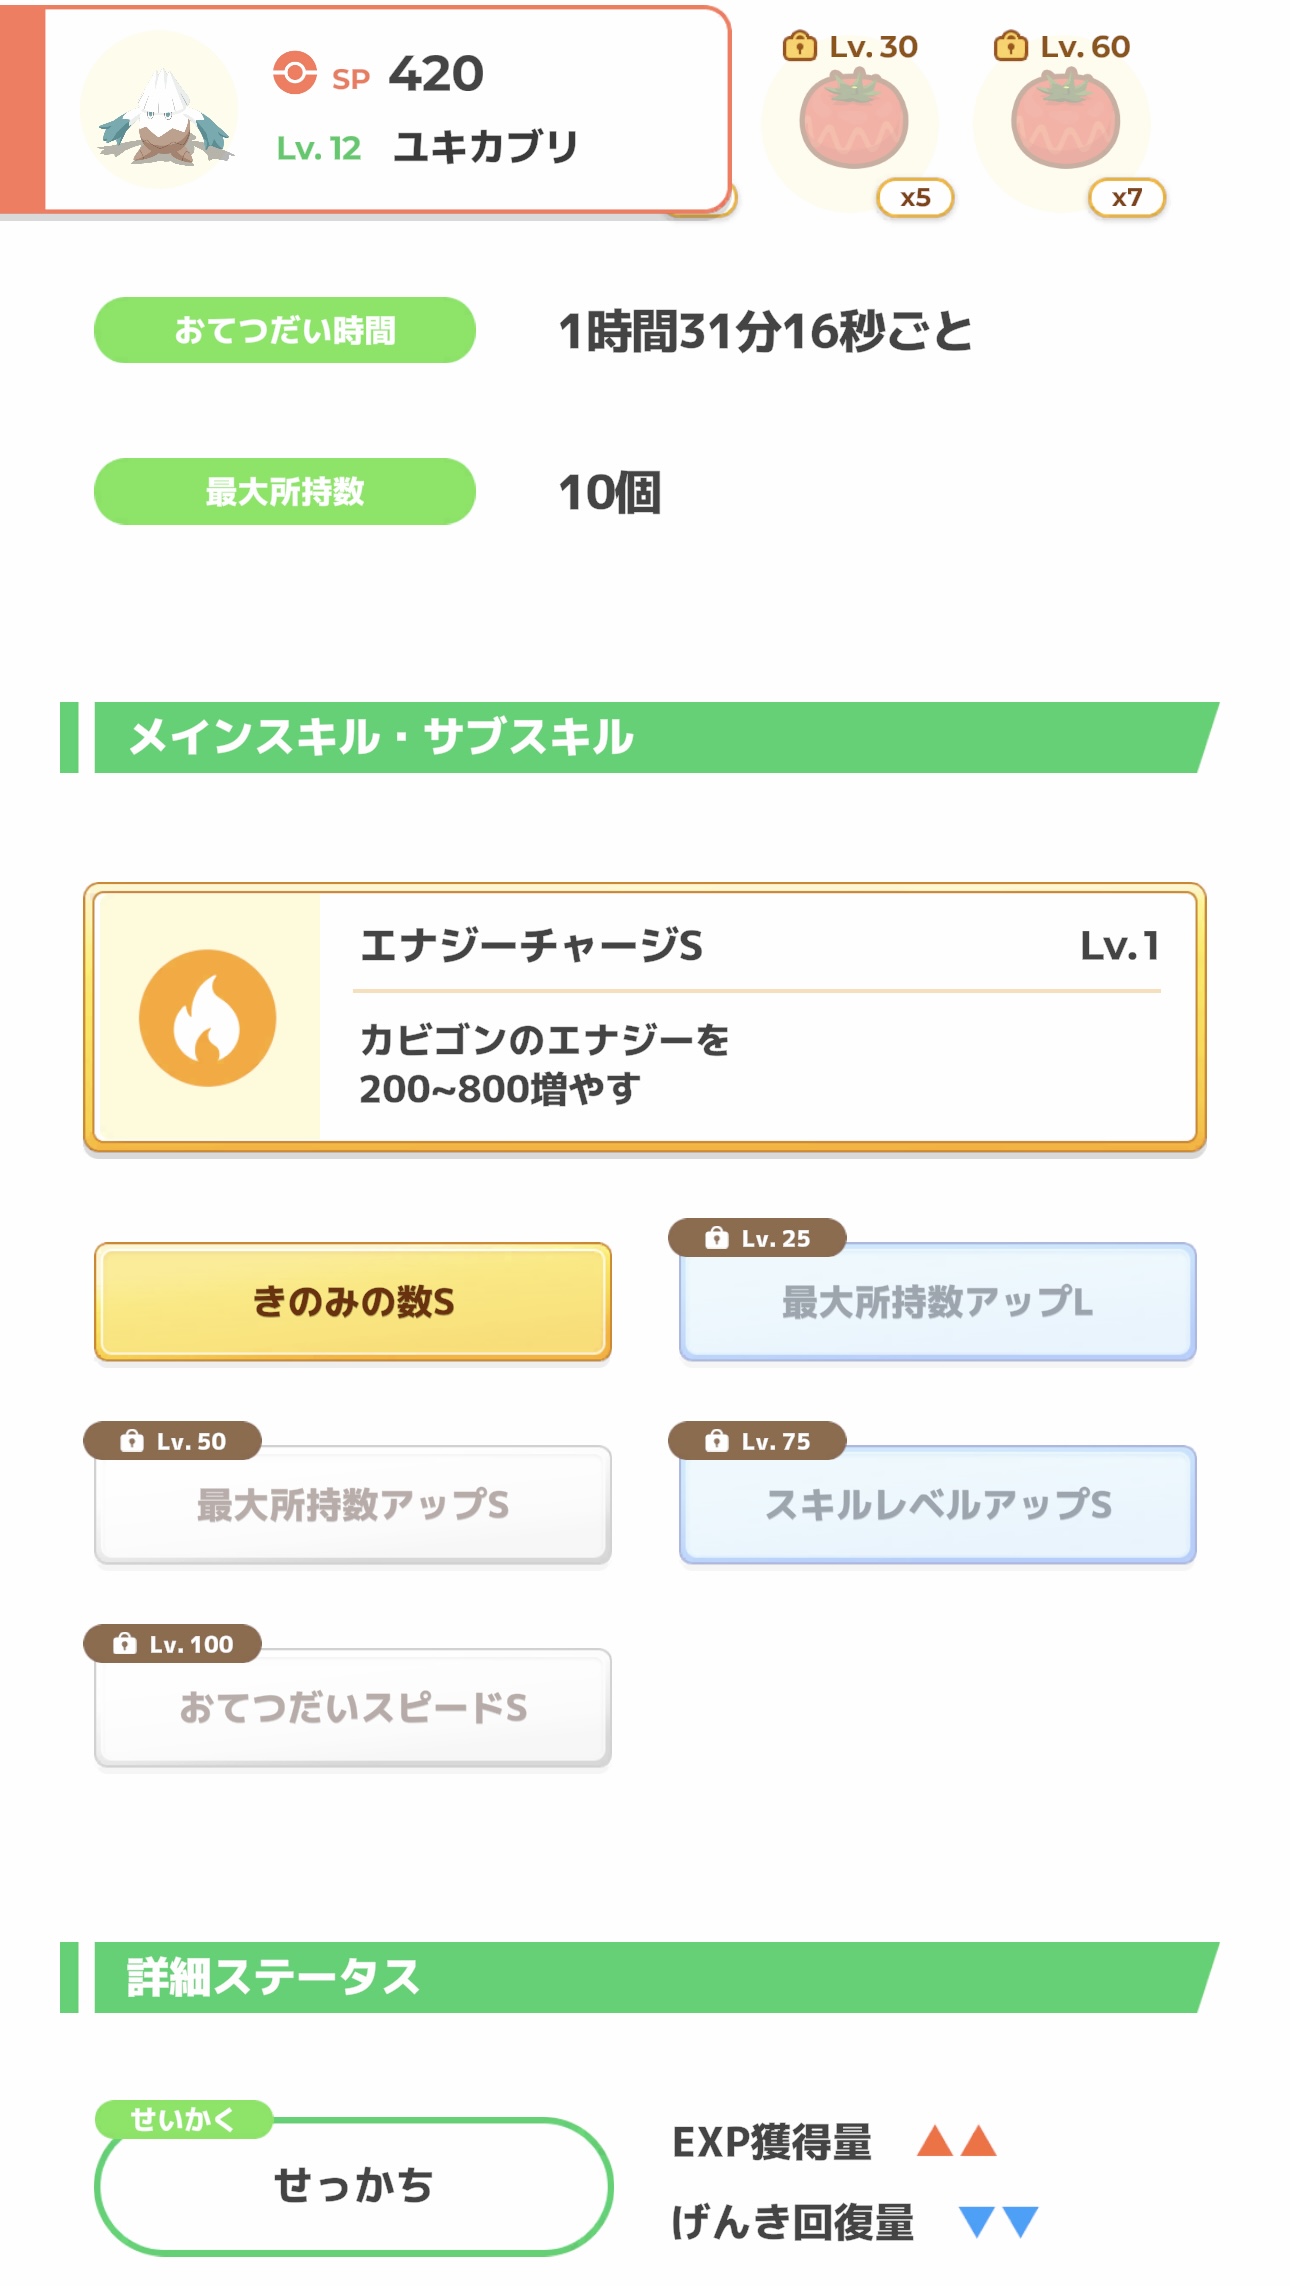
Task: Tap the orange flame main skill icon
Action: tap(208, 1017)
